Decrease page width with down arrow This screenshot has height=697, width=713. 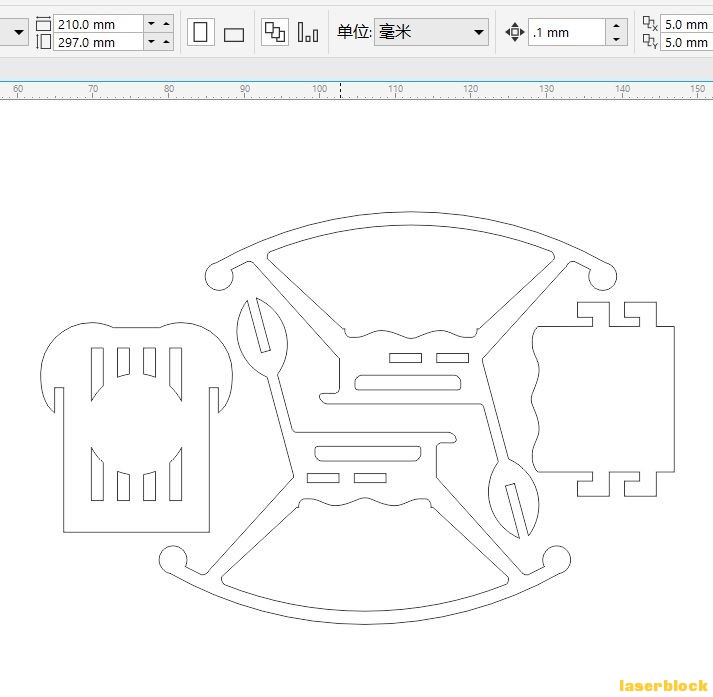point(151,24)
